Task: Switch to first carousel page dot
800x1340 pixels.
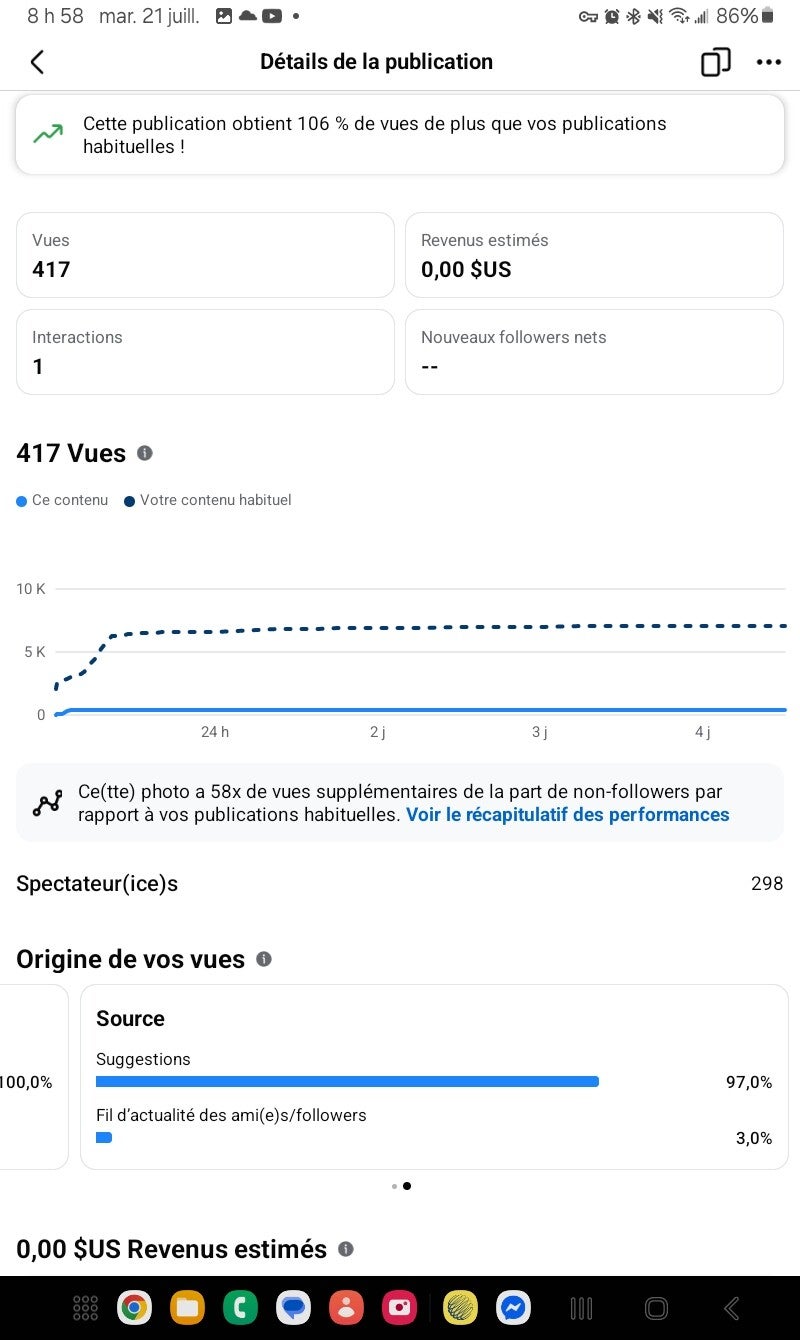Action: click(394, 1186)
